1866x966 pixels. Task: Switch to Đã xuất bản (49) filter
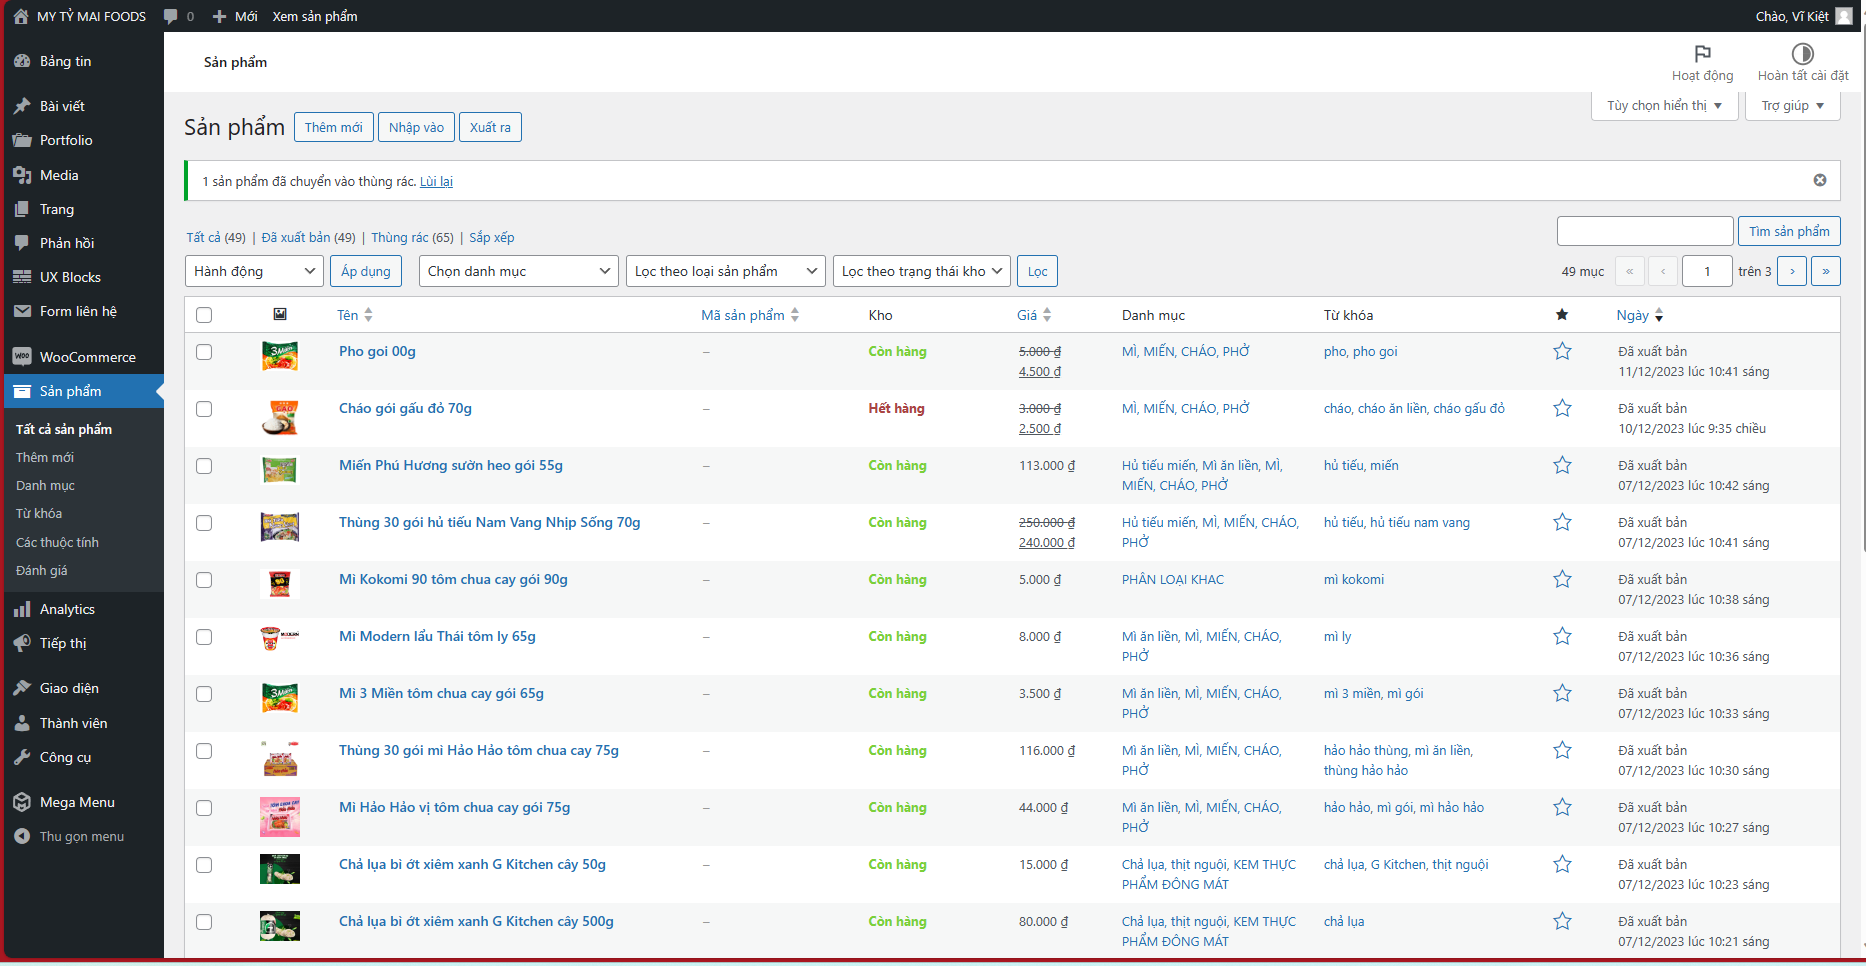(308, 237)
